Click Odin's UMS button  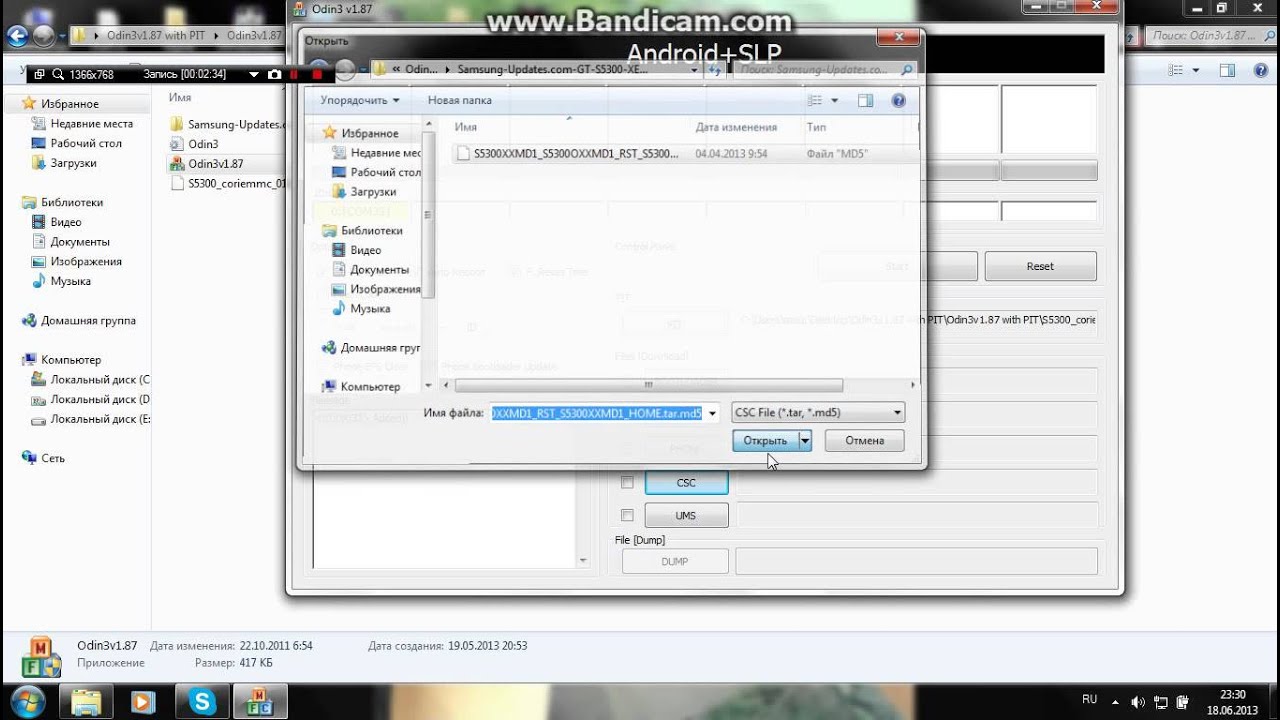click(686, 515)
